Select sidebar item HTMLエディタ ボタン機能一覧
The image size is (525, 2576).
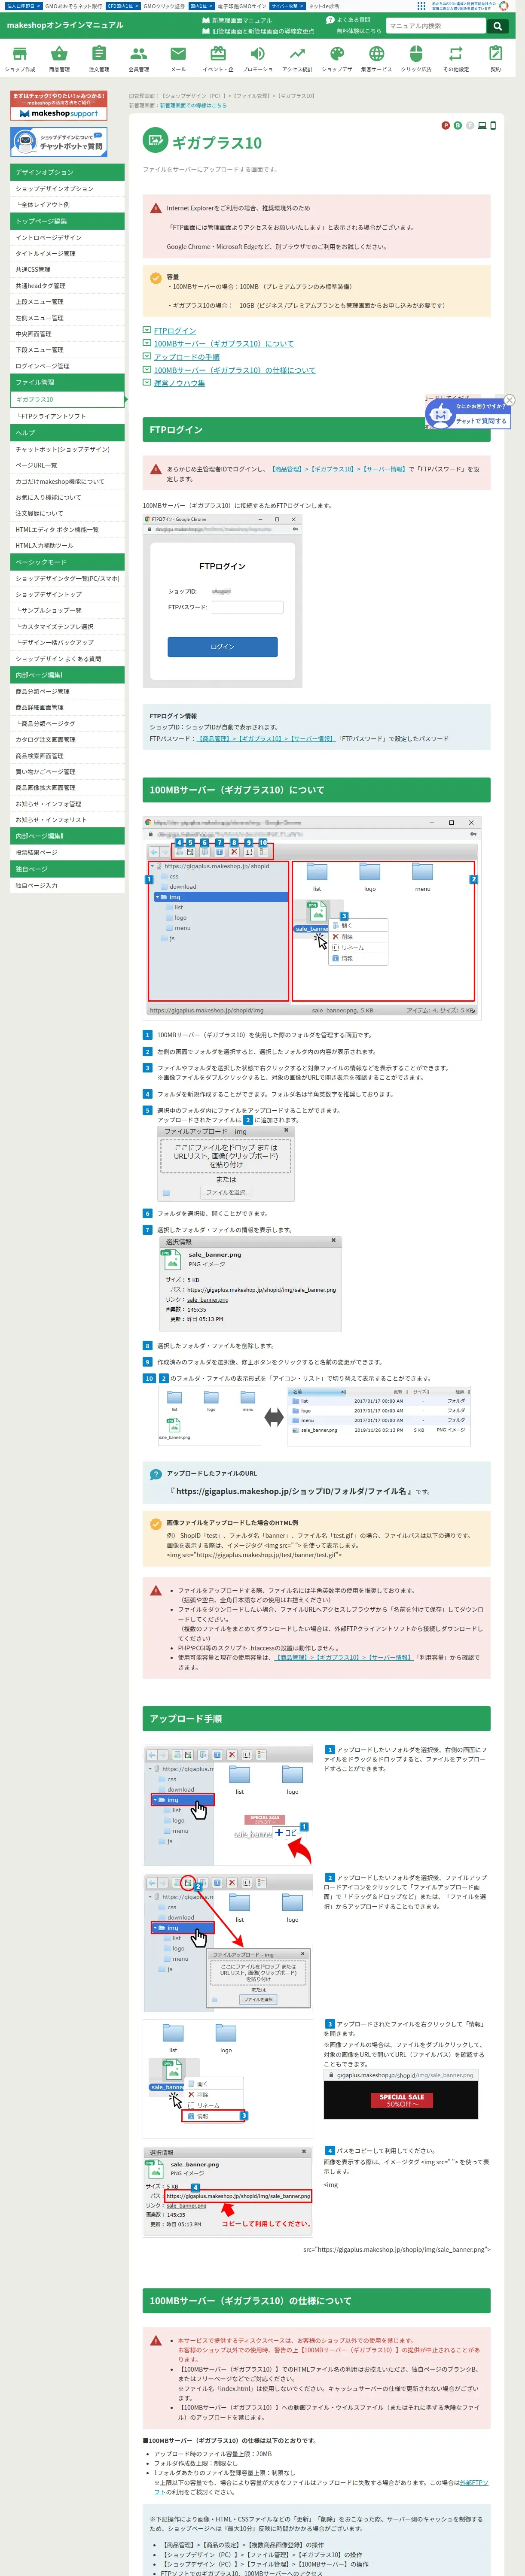(67, 529)
